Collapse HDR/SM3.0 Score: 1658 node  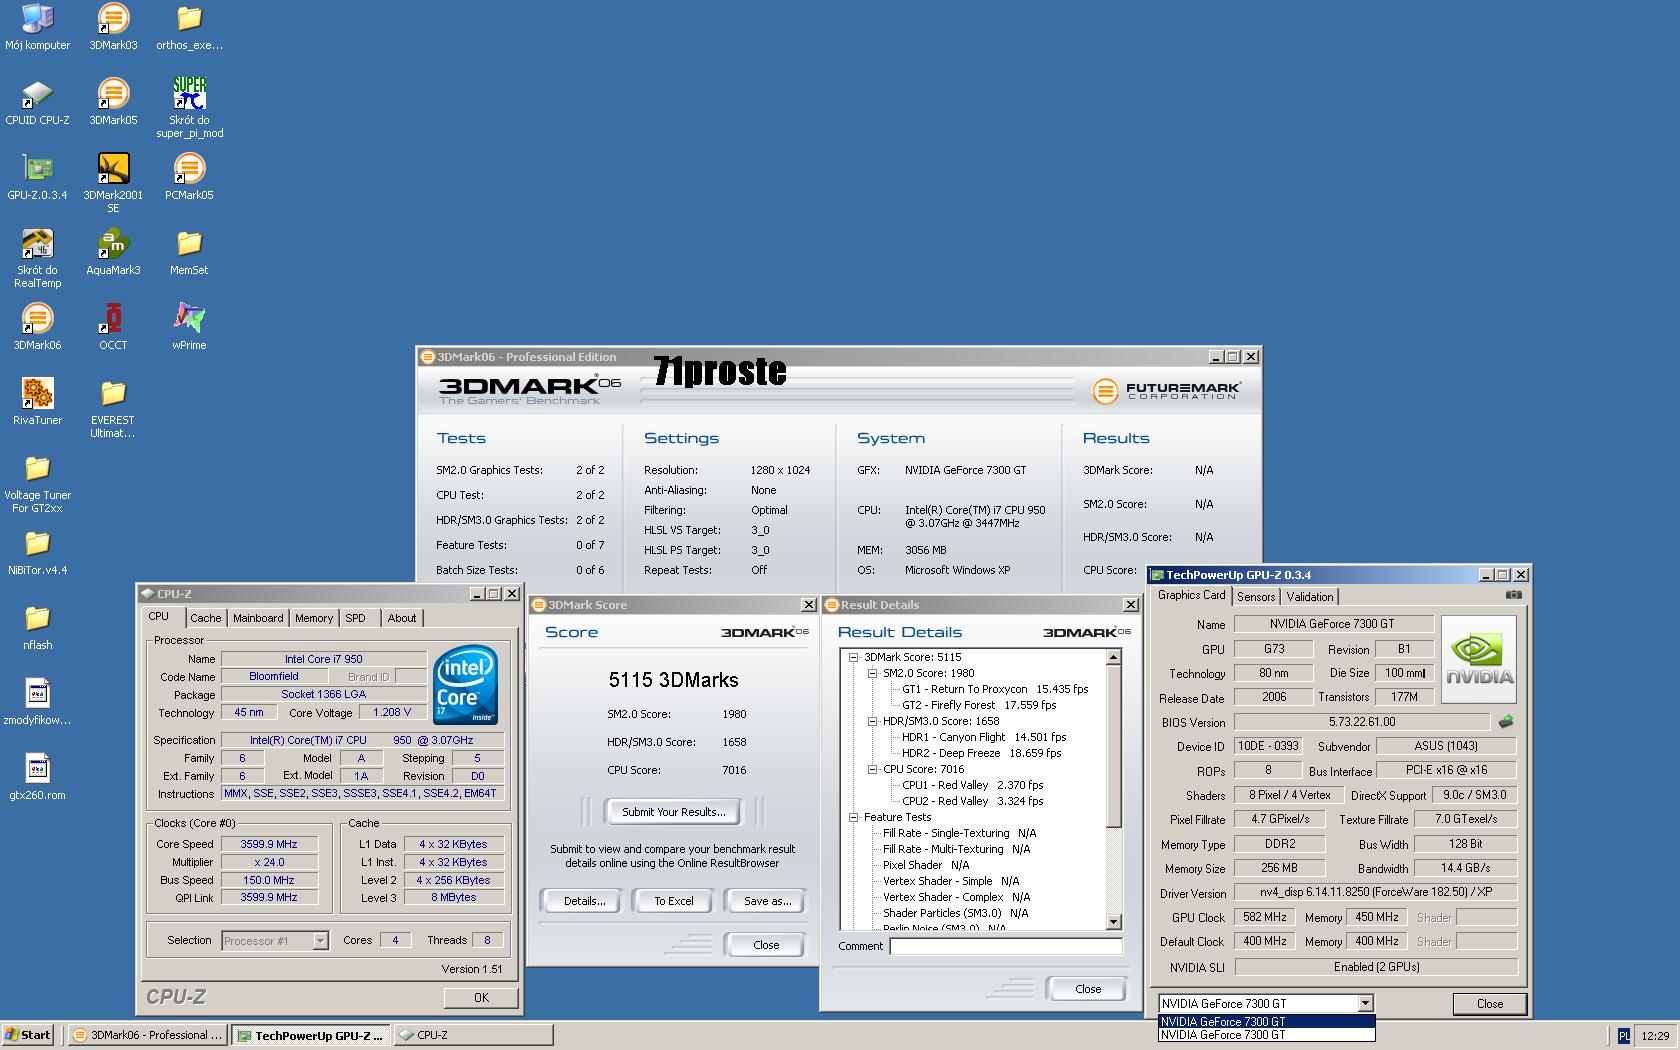click(873, 722)
